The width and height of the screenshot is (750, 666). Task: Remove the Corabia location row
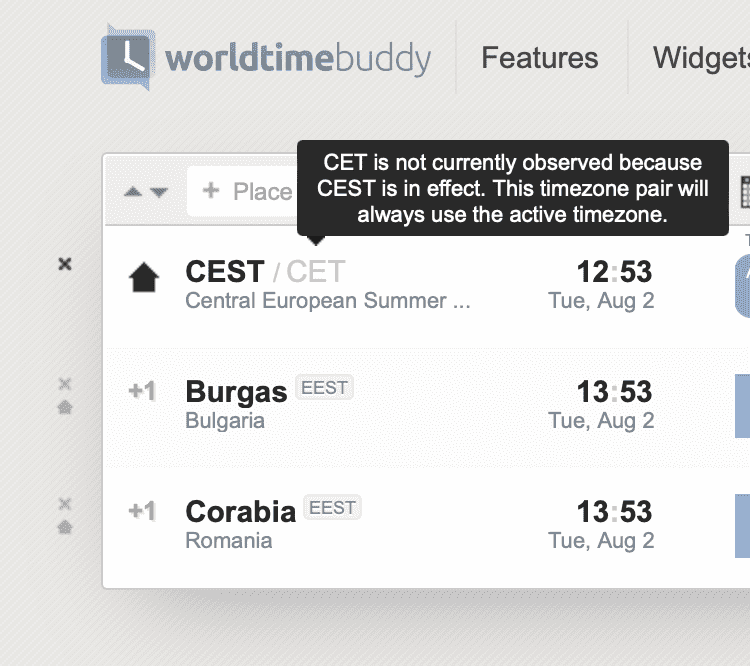point(65,503)
